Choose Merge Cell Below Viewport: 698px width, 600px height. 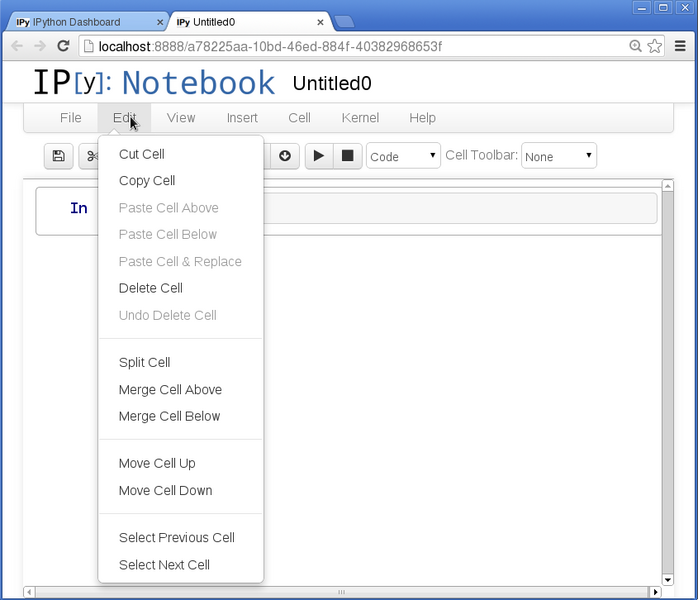[181, 417]
